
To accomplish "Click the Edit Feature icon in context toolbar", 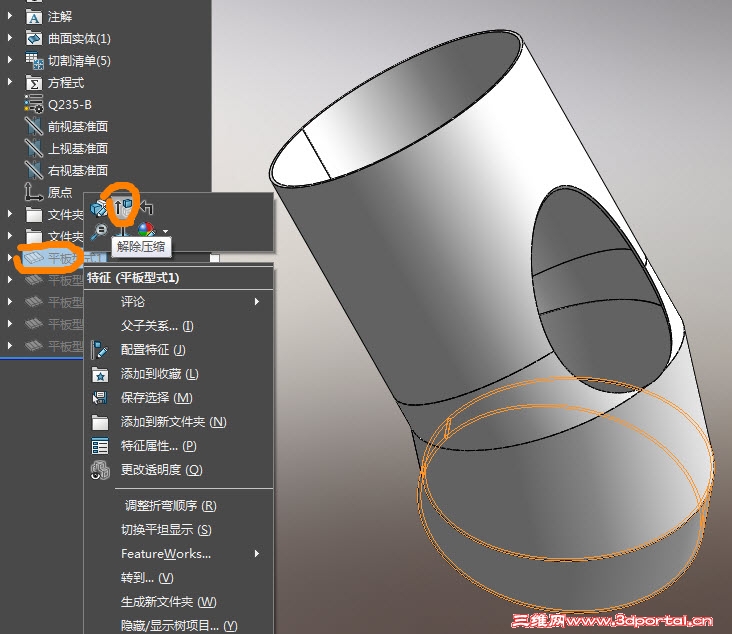I will click(99, 208).
